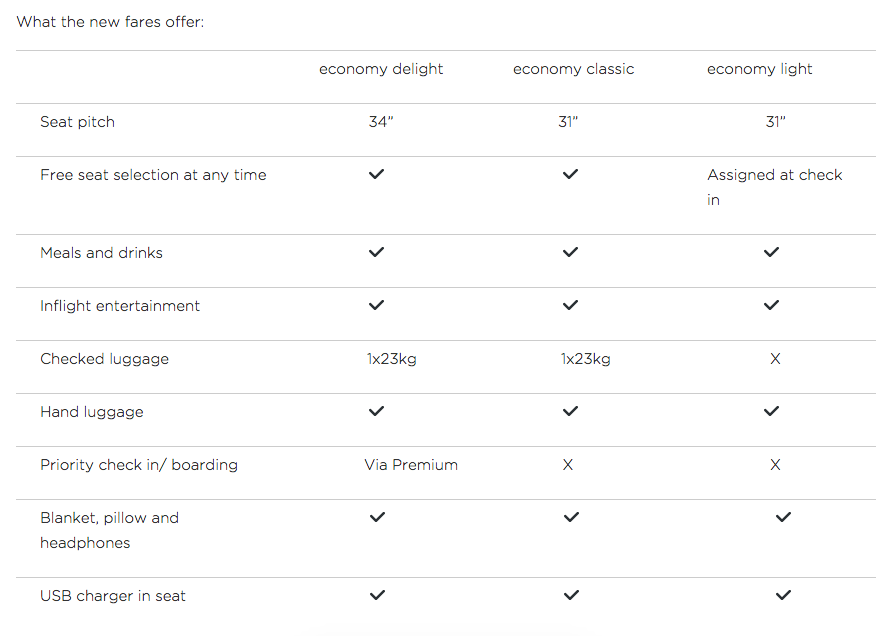The image size is (891, 636).
Task: Select the economy delight column header
Action: [x=381, y=69]
